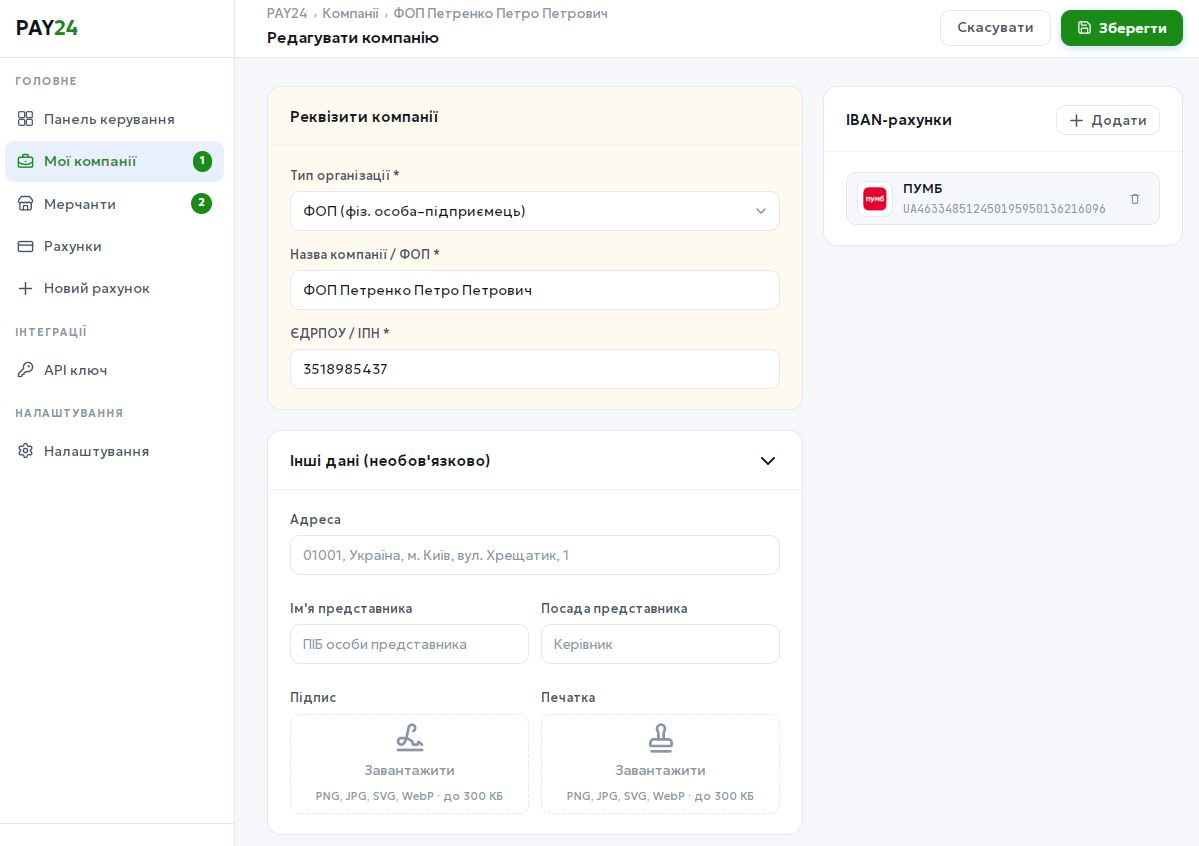Click the key icon for API ключ
1199x846 pixels.
(x=26, y=370)
